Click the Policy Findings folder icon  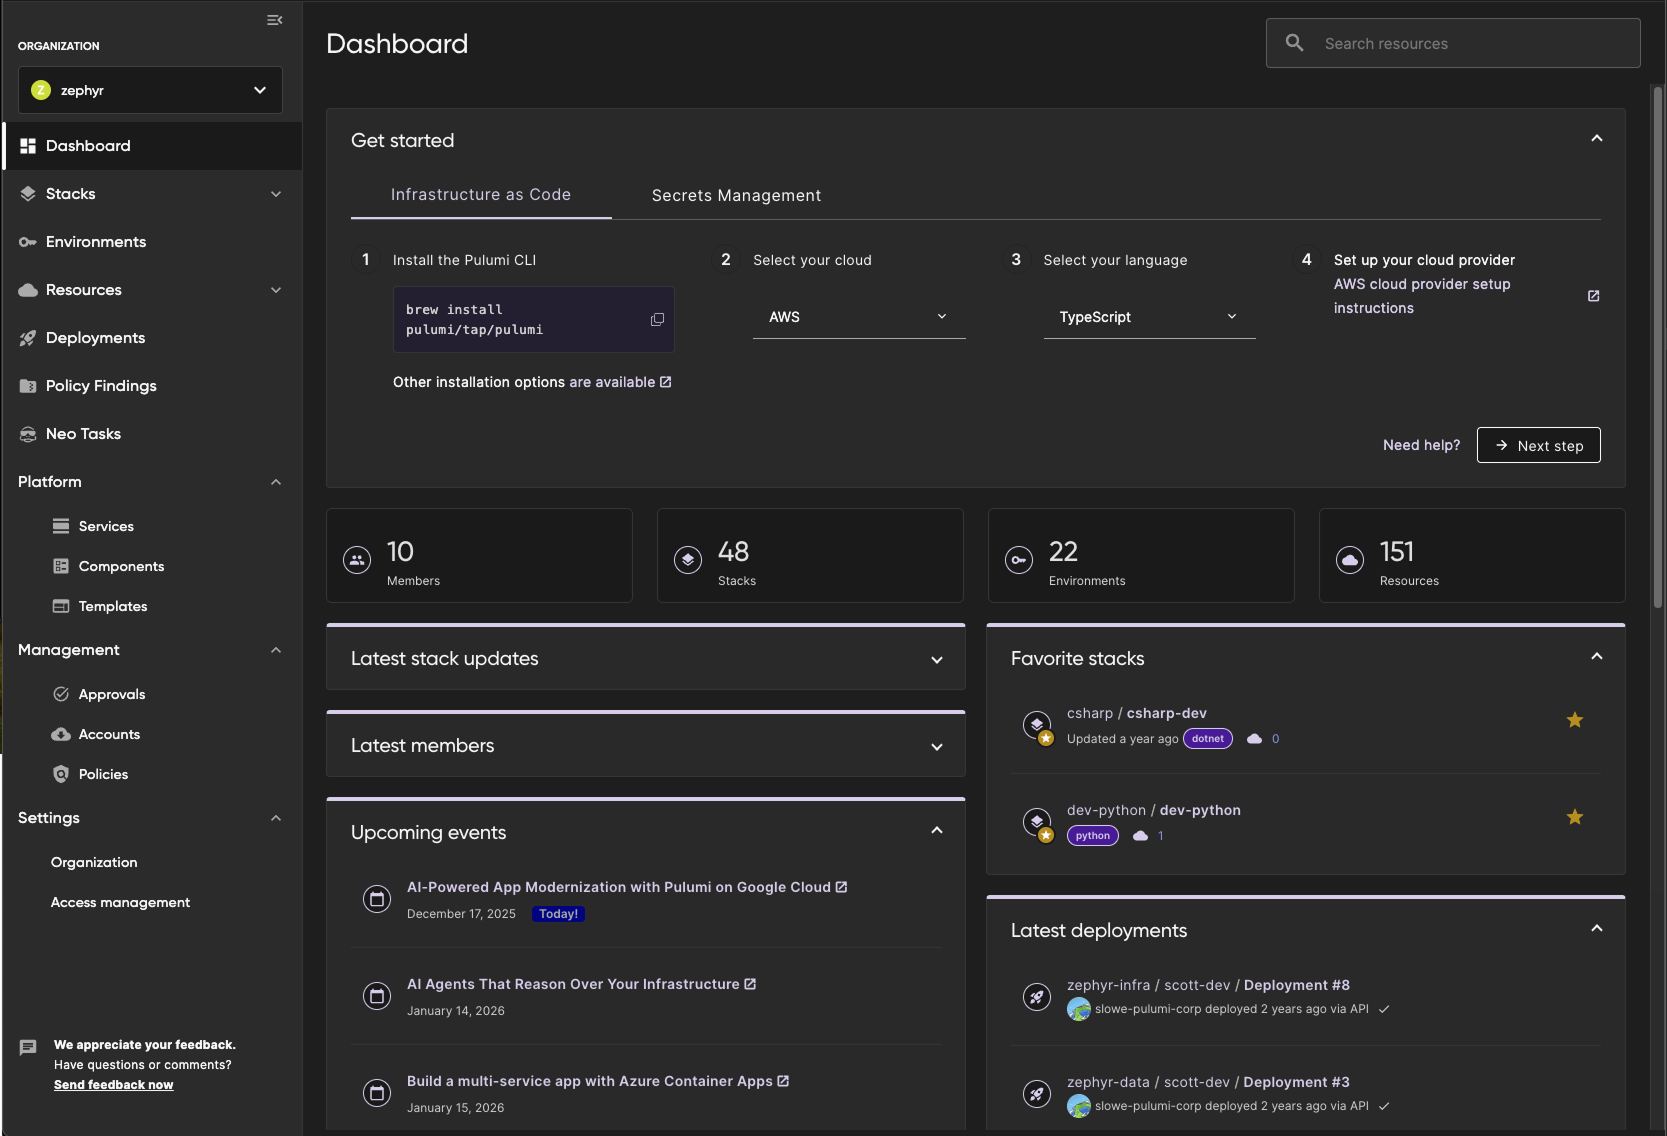point(28,386)
